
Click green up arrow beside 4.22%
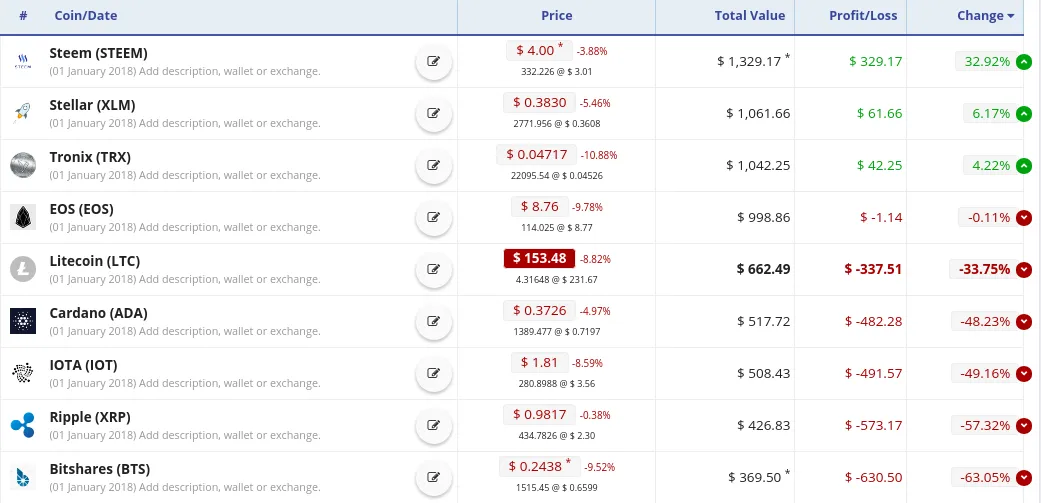click(x=1024, y=165)
